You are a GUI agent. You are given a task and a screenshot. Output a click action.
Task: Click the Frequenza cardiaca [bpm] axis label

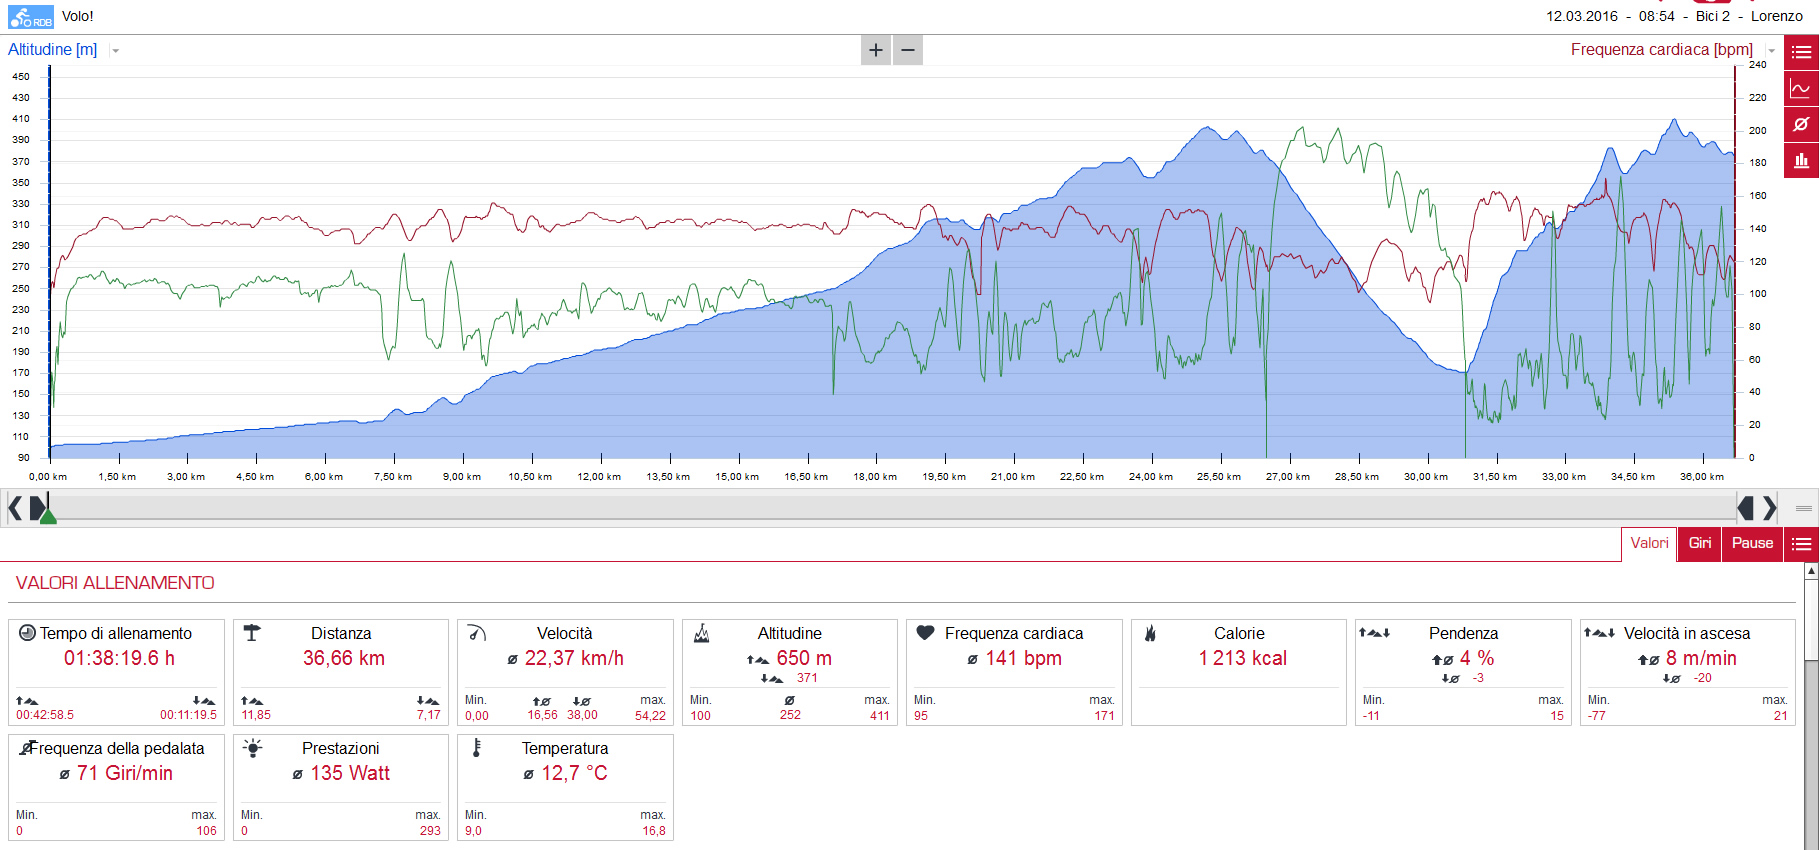tap(1661, 49)
